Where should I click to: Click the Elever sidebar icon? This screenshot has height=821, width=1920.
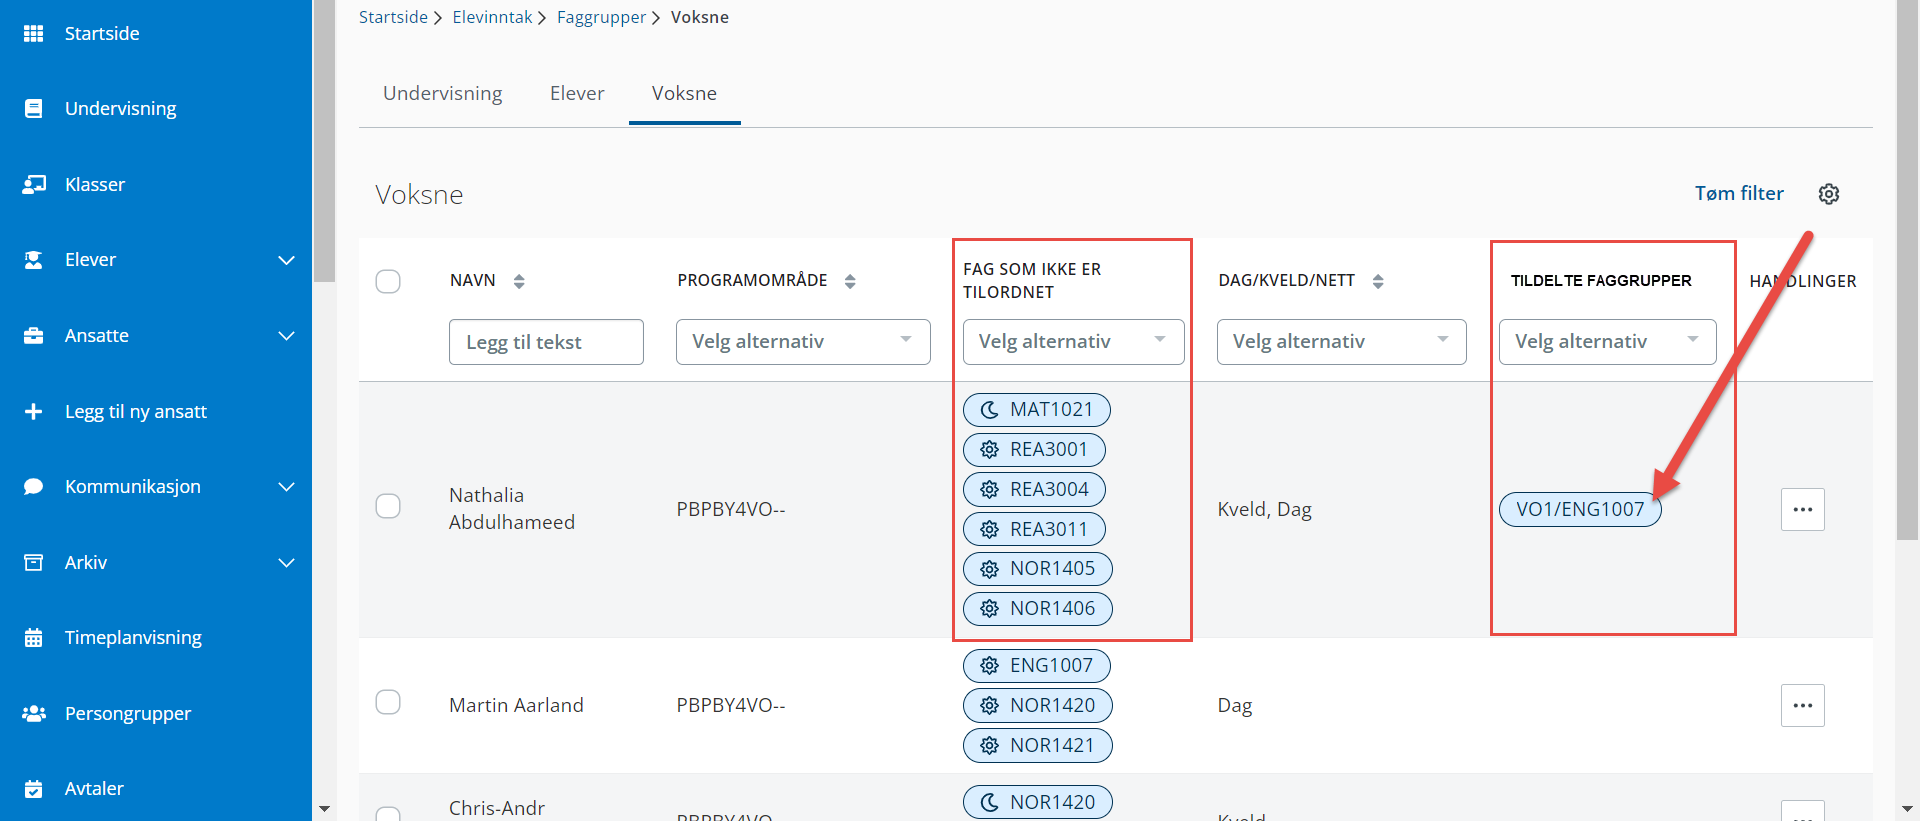(x=33, y=260)
